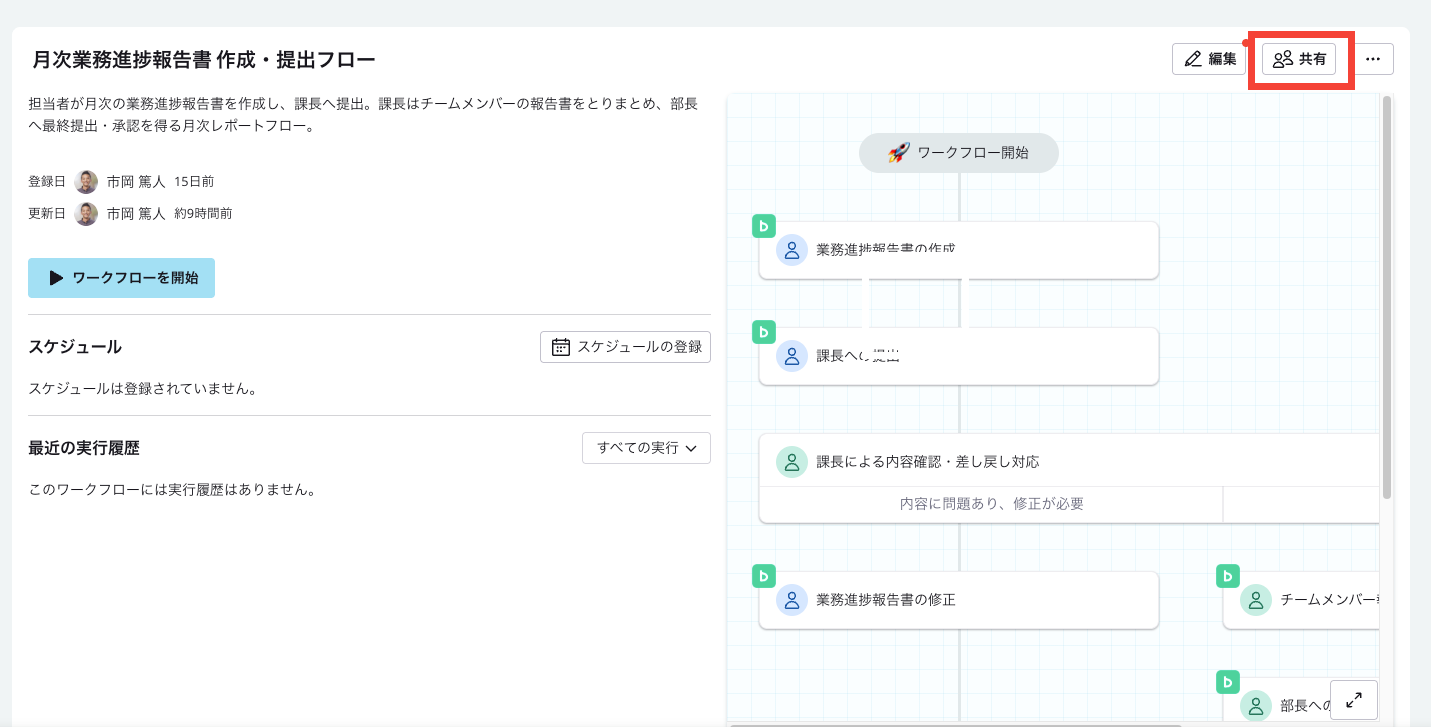
Task: Click the チームメンバー step card
Action: (x=1301, y=600)
